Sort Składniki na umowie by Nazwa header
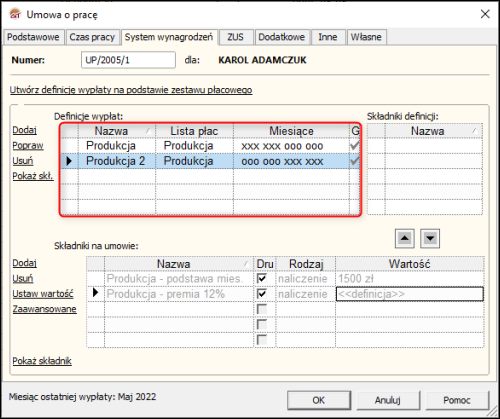The height and width of the screenshot is (419, 500). pos(179,264)
